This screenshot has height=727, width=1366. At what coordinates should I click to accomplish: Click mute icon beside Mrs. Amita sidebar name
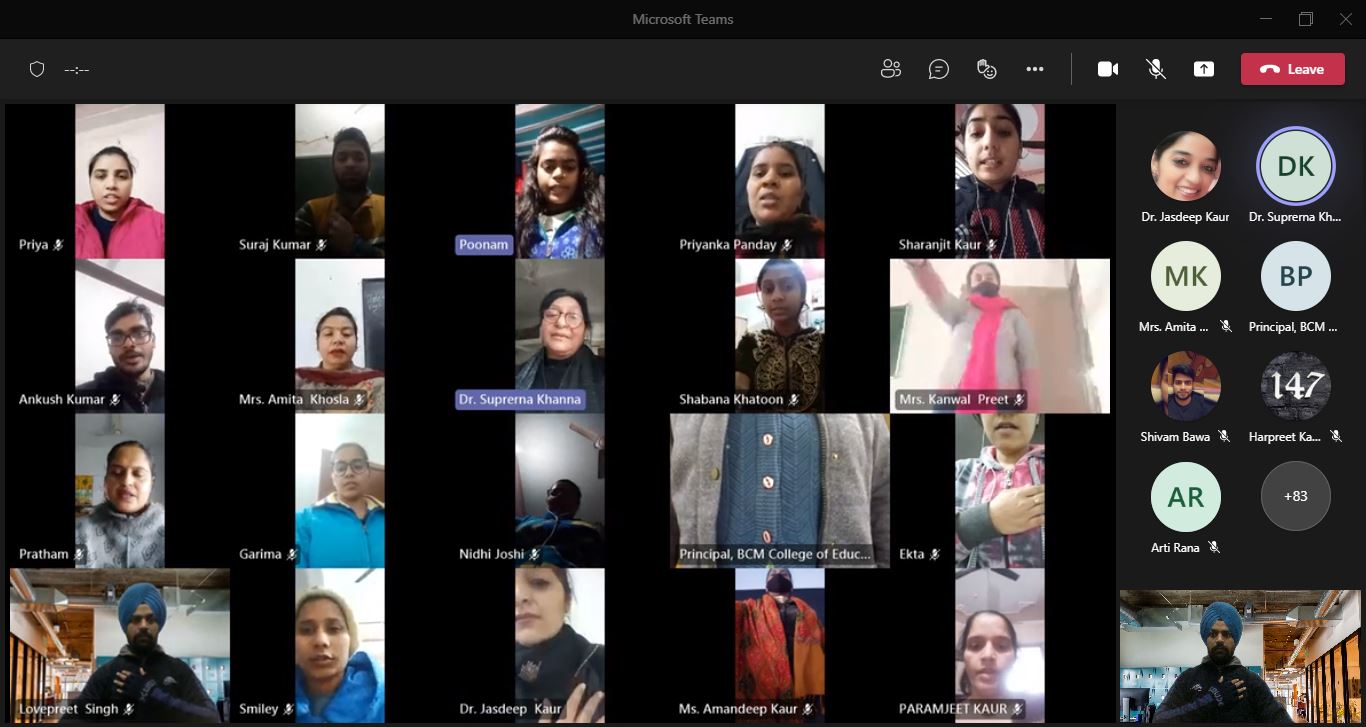(1226, 327)
